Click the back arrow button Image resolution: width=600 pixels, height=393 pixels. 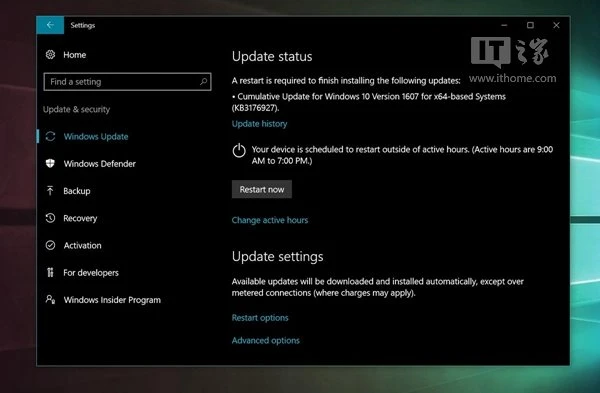pyautogui.click(x=50, y=25)
